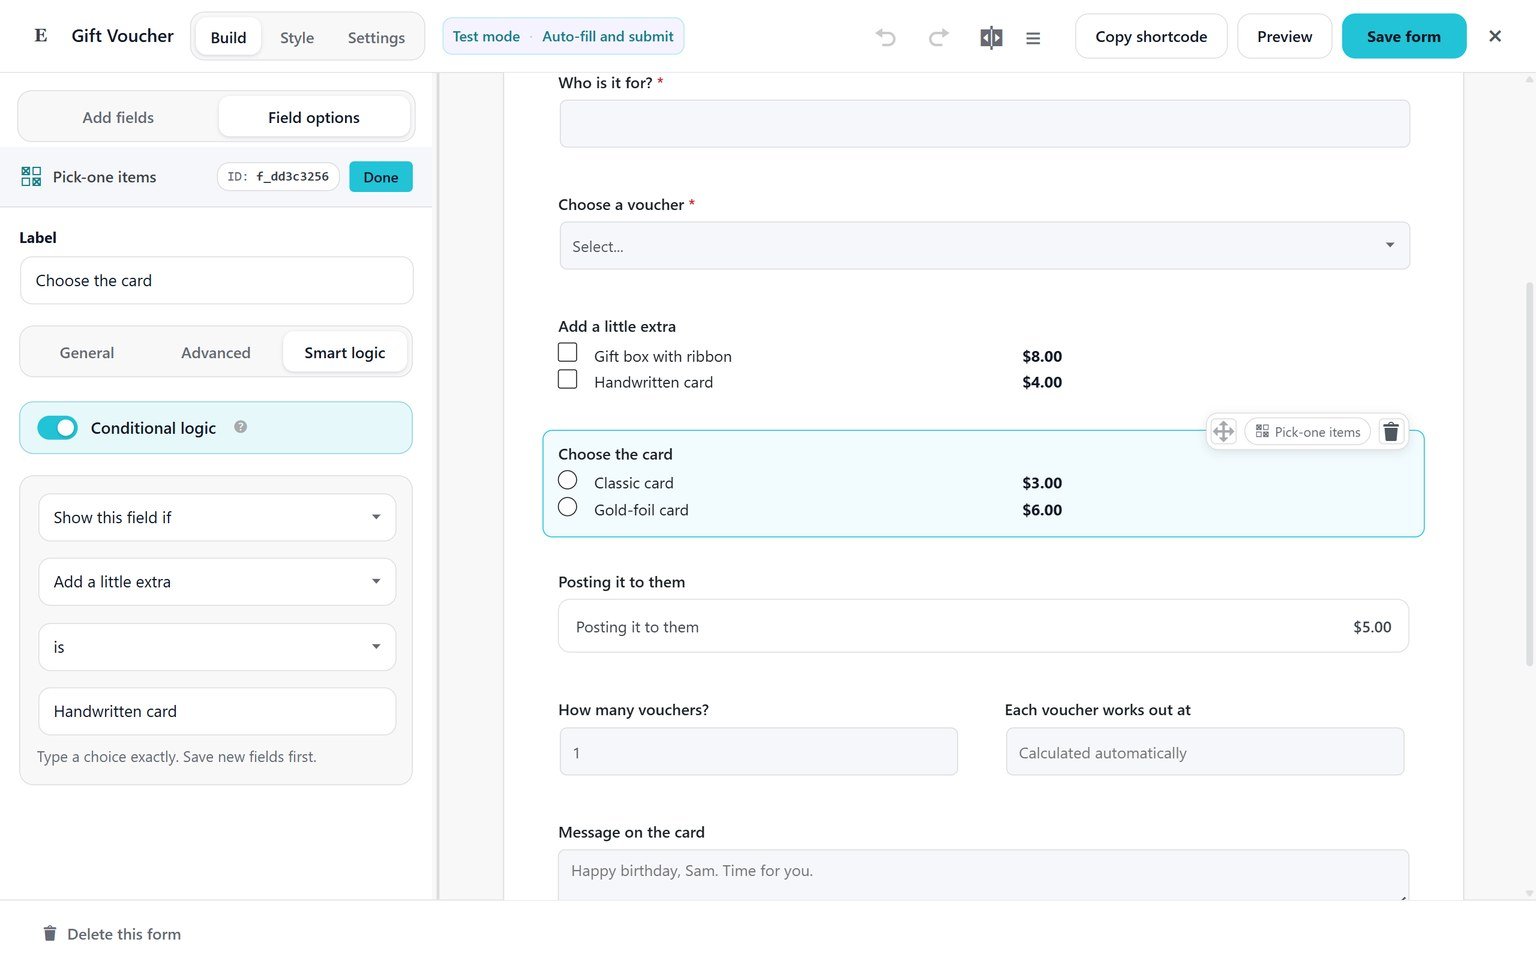Select the Gold-foil card radio button

pos(567,507)
